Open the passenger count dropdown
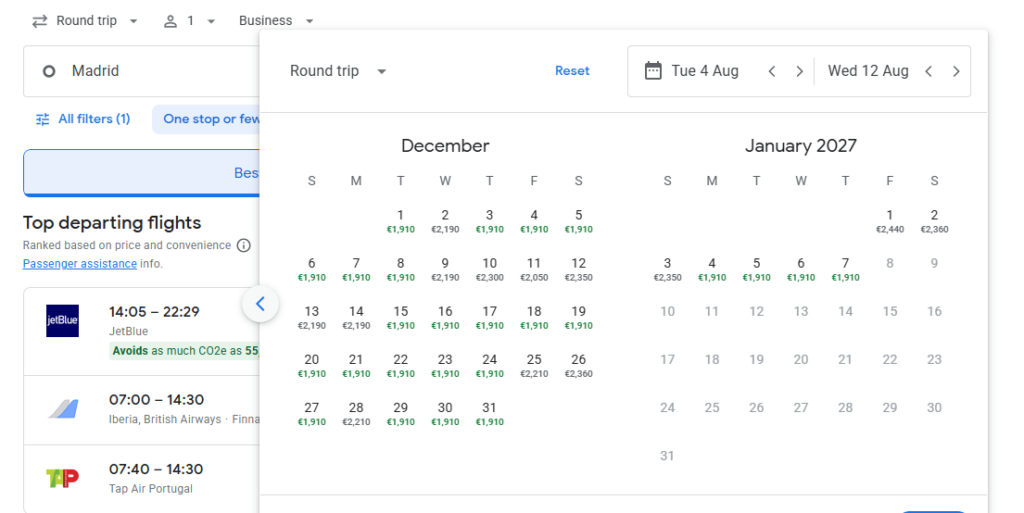This screenshot has width=1024, height=513. click(189, 21)
